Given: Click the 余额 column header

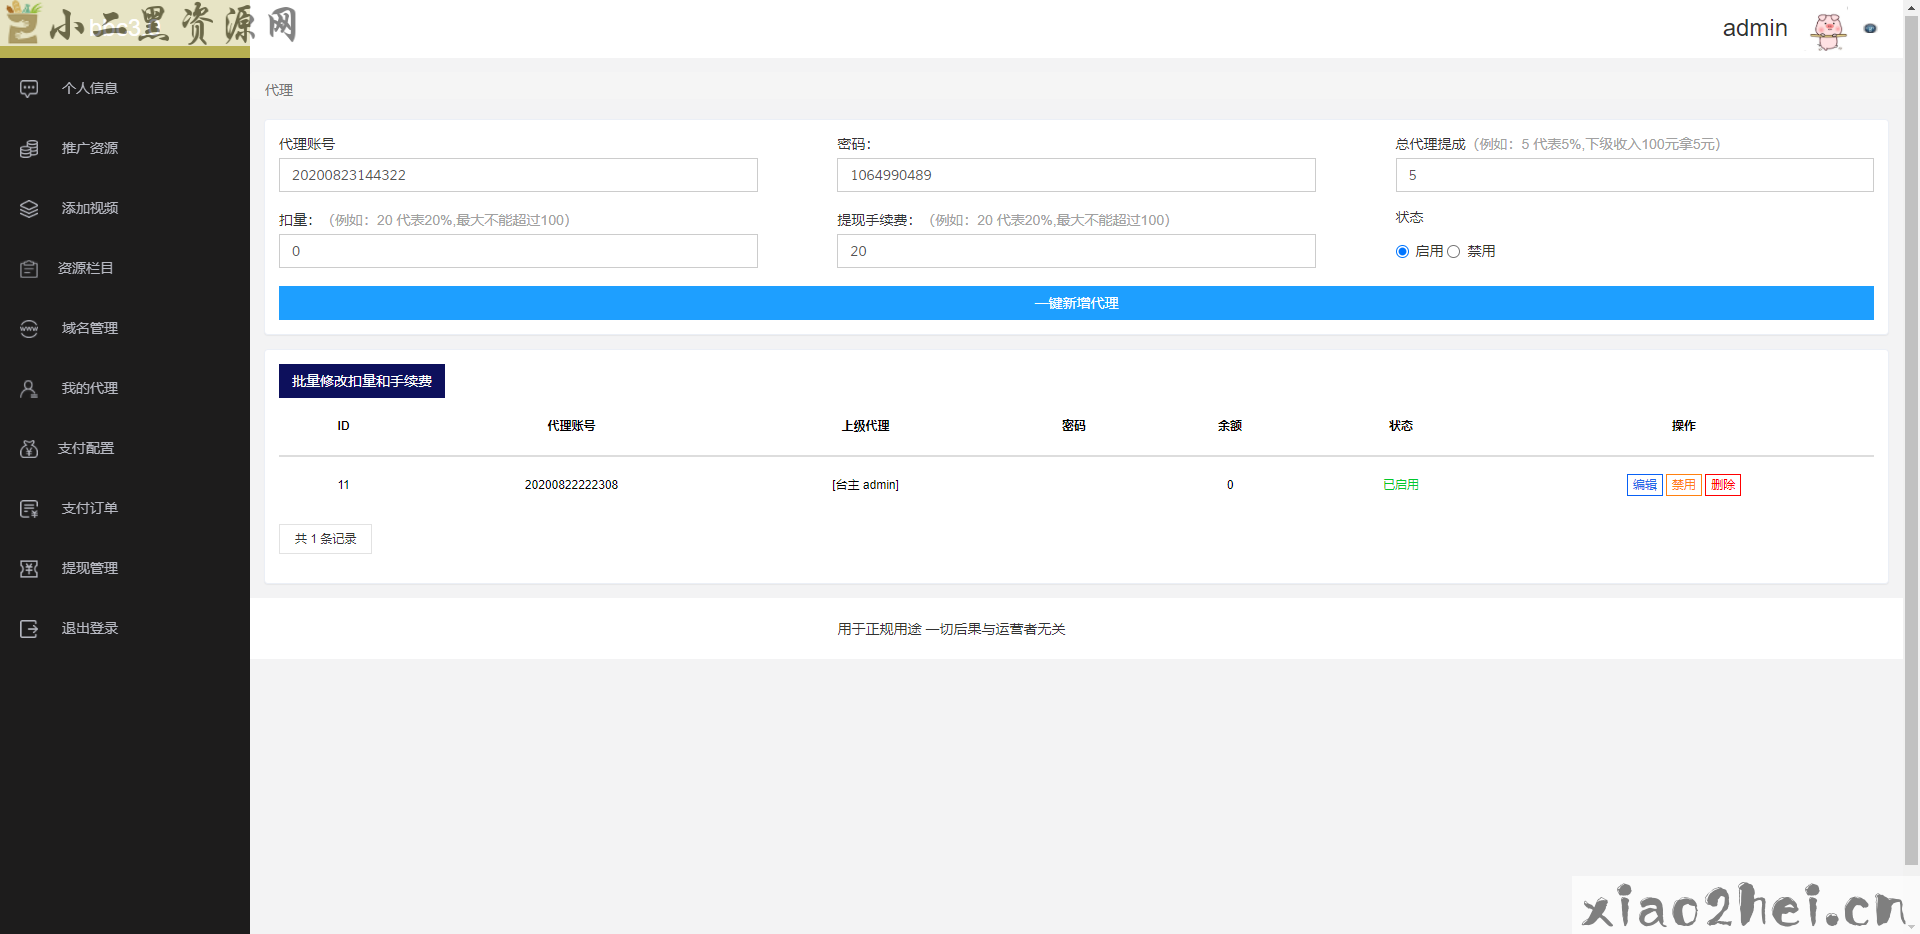Looking at the screenshot, I should (x=1230, y=426).
